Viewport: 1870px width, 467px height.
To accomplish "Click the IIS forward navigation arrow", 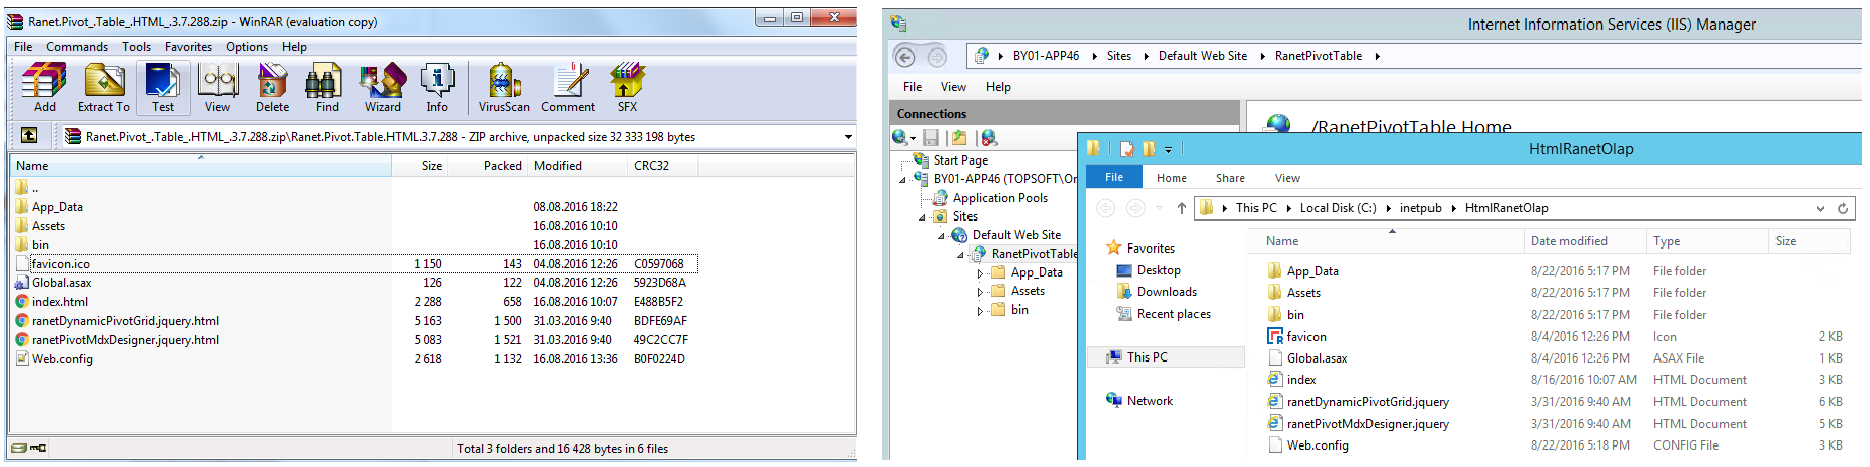I will [x=937, y=57].
